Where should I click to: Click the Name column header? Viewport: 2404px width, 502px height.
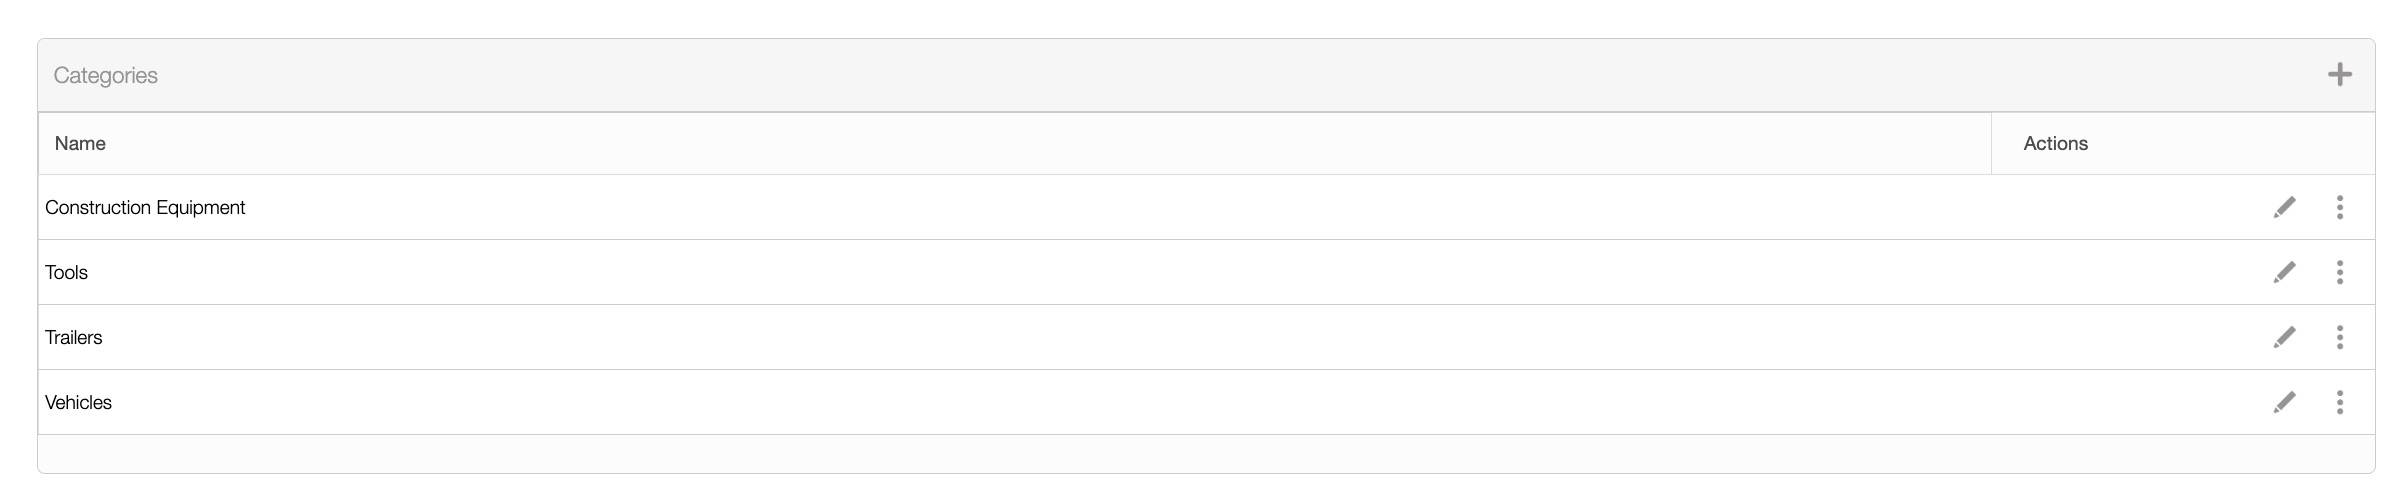[x=80, y=143]
